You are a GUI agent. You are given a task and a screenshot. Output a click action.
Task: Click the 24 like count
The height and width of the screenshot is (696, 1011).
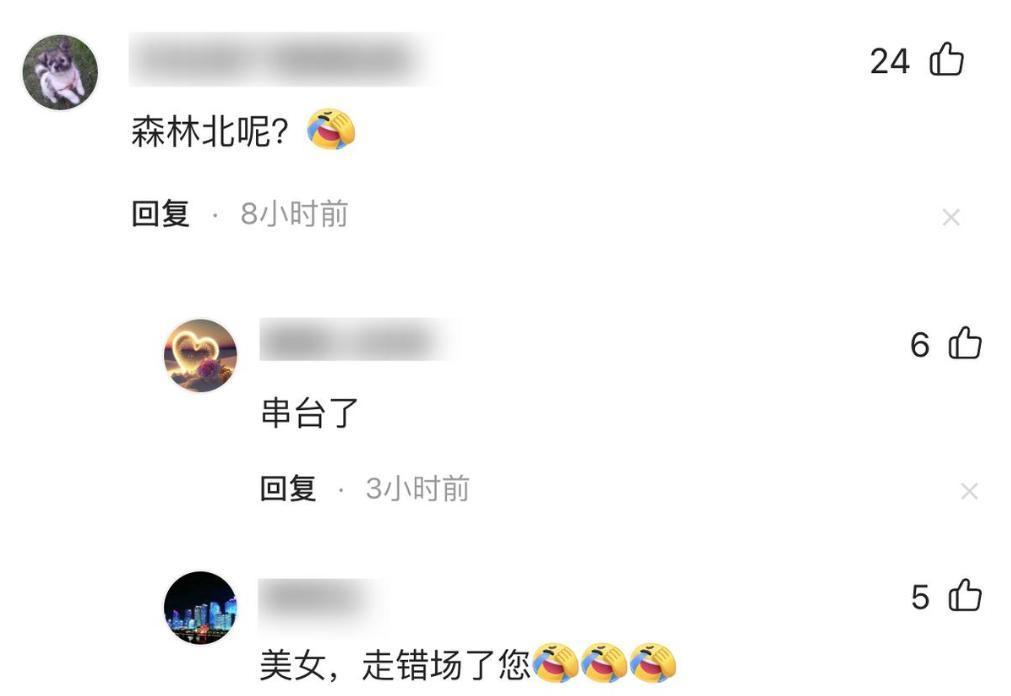tap(889, 61)
